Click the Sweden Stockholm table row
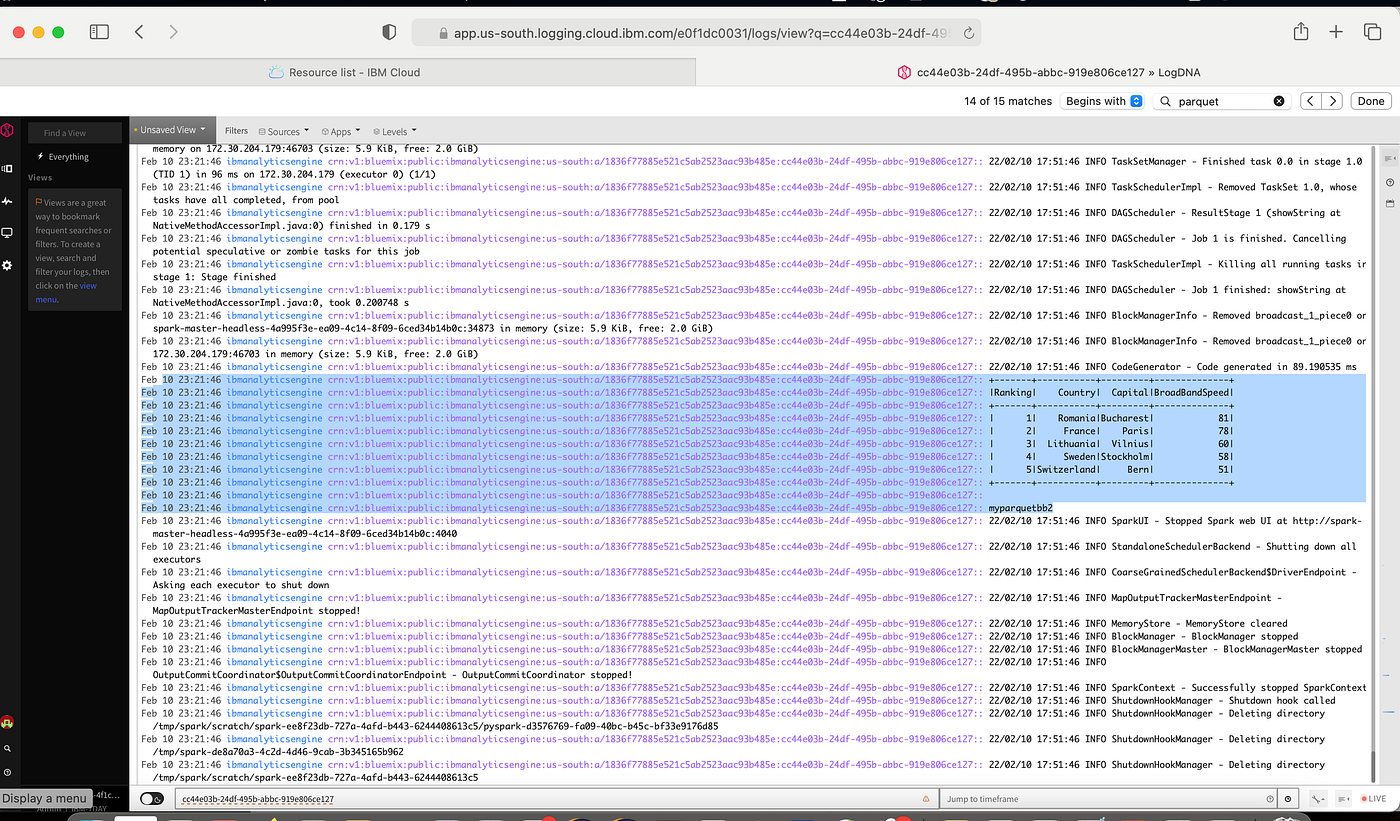The width and height of the screenshot is (1400, 821). point(1111,457)
